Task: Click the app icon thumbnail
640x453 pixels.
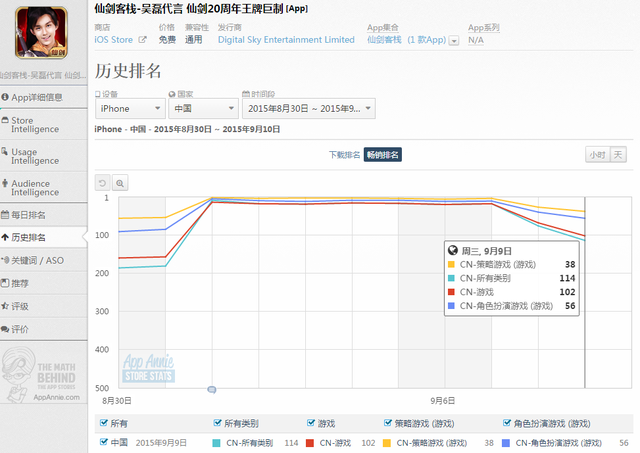Action: click(42, 34)
